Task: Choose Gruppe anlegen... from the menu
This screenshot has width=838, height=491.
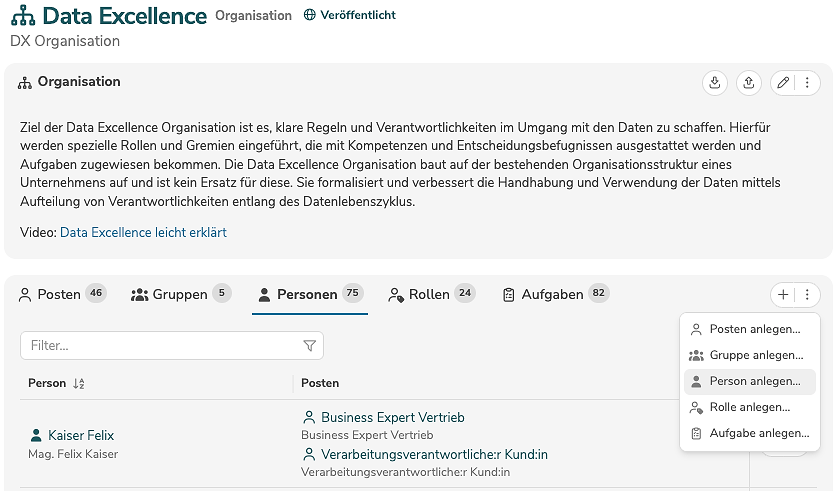Action: point(750,355)
